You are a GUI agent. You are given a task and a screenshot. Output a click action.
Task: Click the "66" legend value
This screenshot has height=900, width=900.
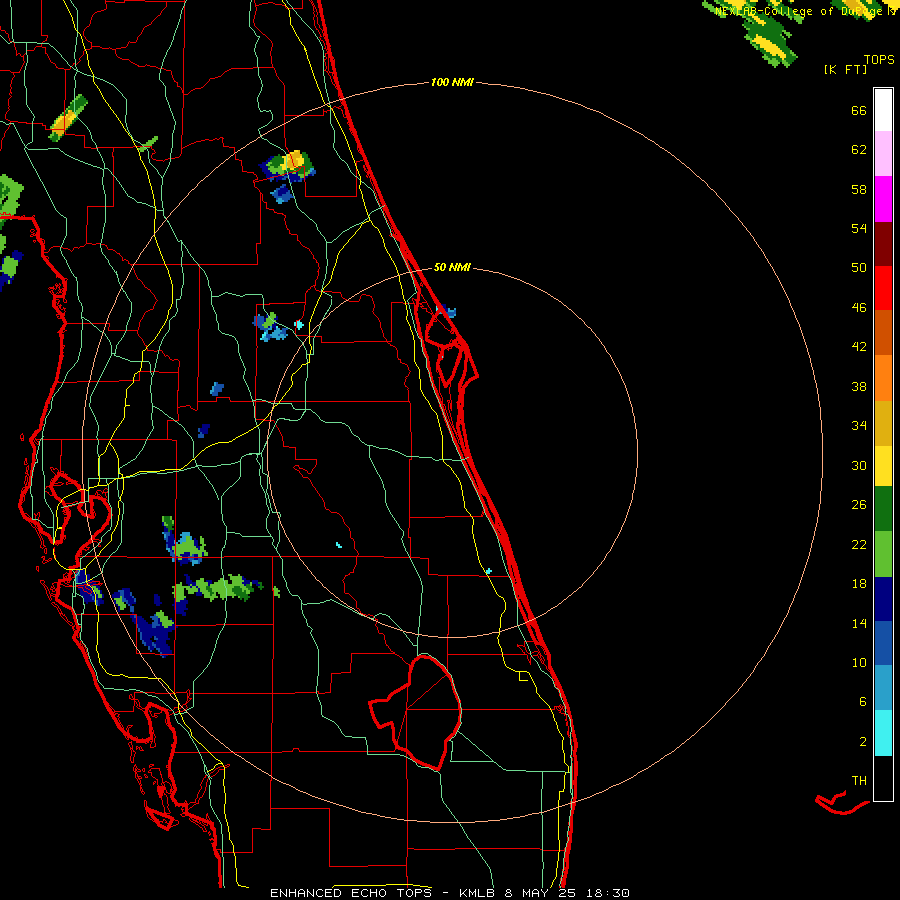[x=859, y=111]
